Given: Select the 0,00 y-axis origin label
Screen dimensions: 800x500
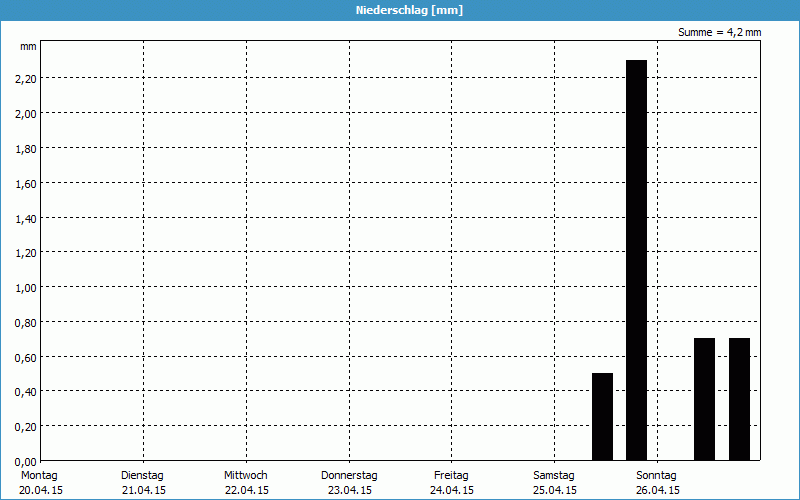Looking at the screenshot, I should pyautogui.click(x=26, y=461).
